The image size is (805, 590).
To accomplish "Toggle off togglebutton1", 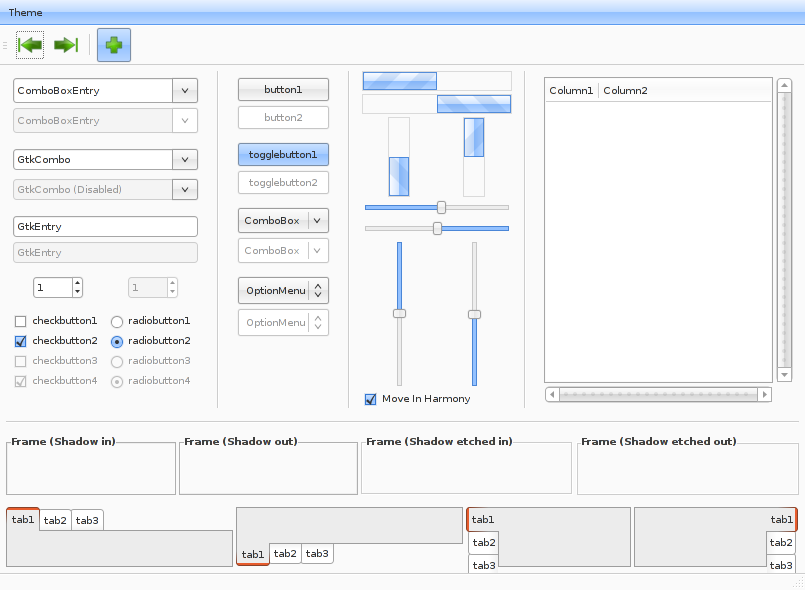I will 283,155.
